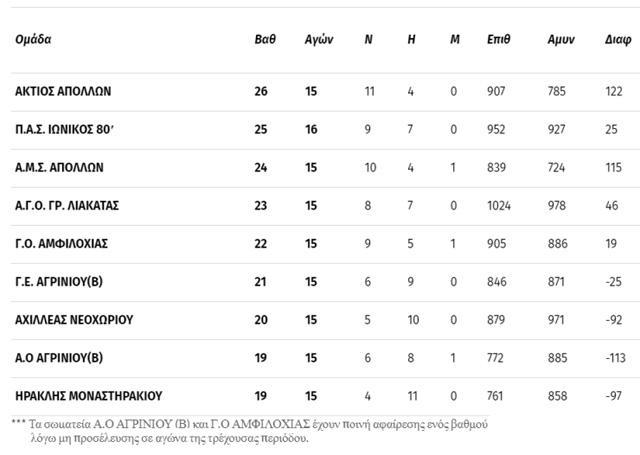Select team Α.Ο ΑΓΡΙΝΙΟΥ(Β) in the table
Screen dimensions: 640x455
[59, 358]
